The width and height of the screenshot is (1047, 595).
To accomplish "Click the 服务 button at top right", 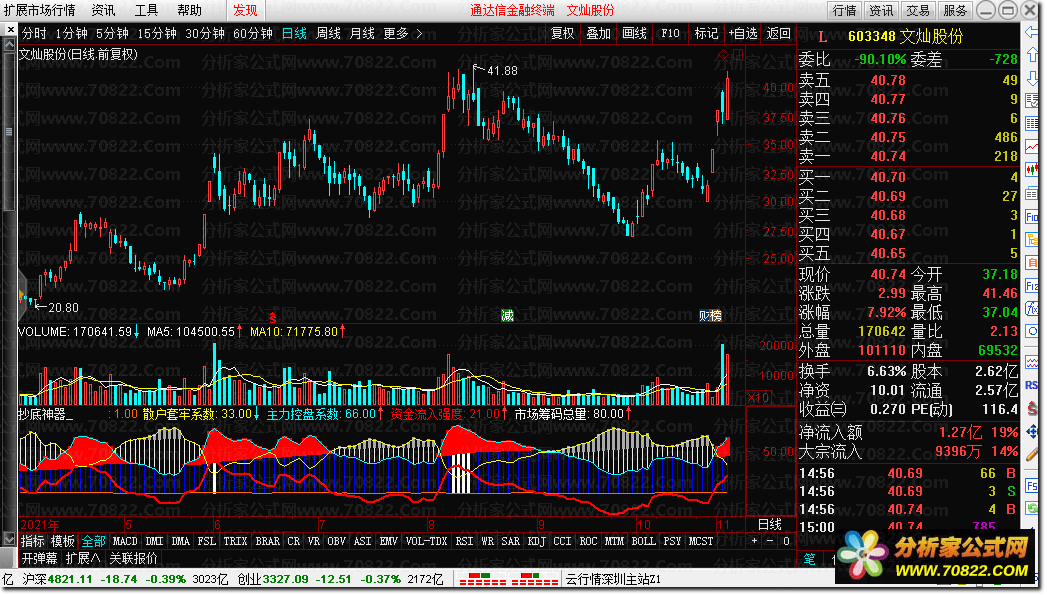I will (955, 10).
